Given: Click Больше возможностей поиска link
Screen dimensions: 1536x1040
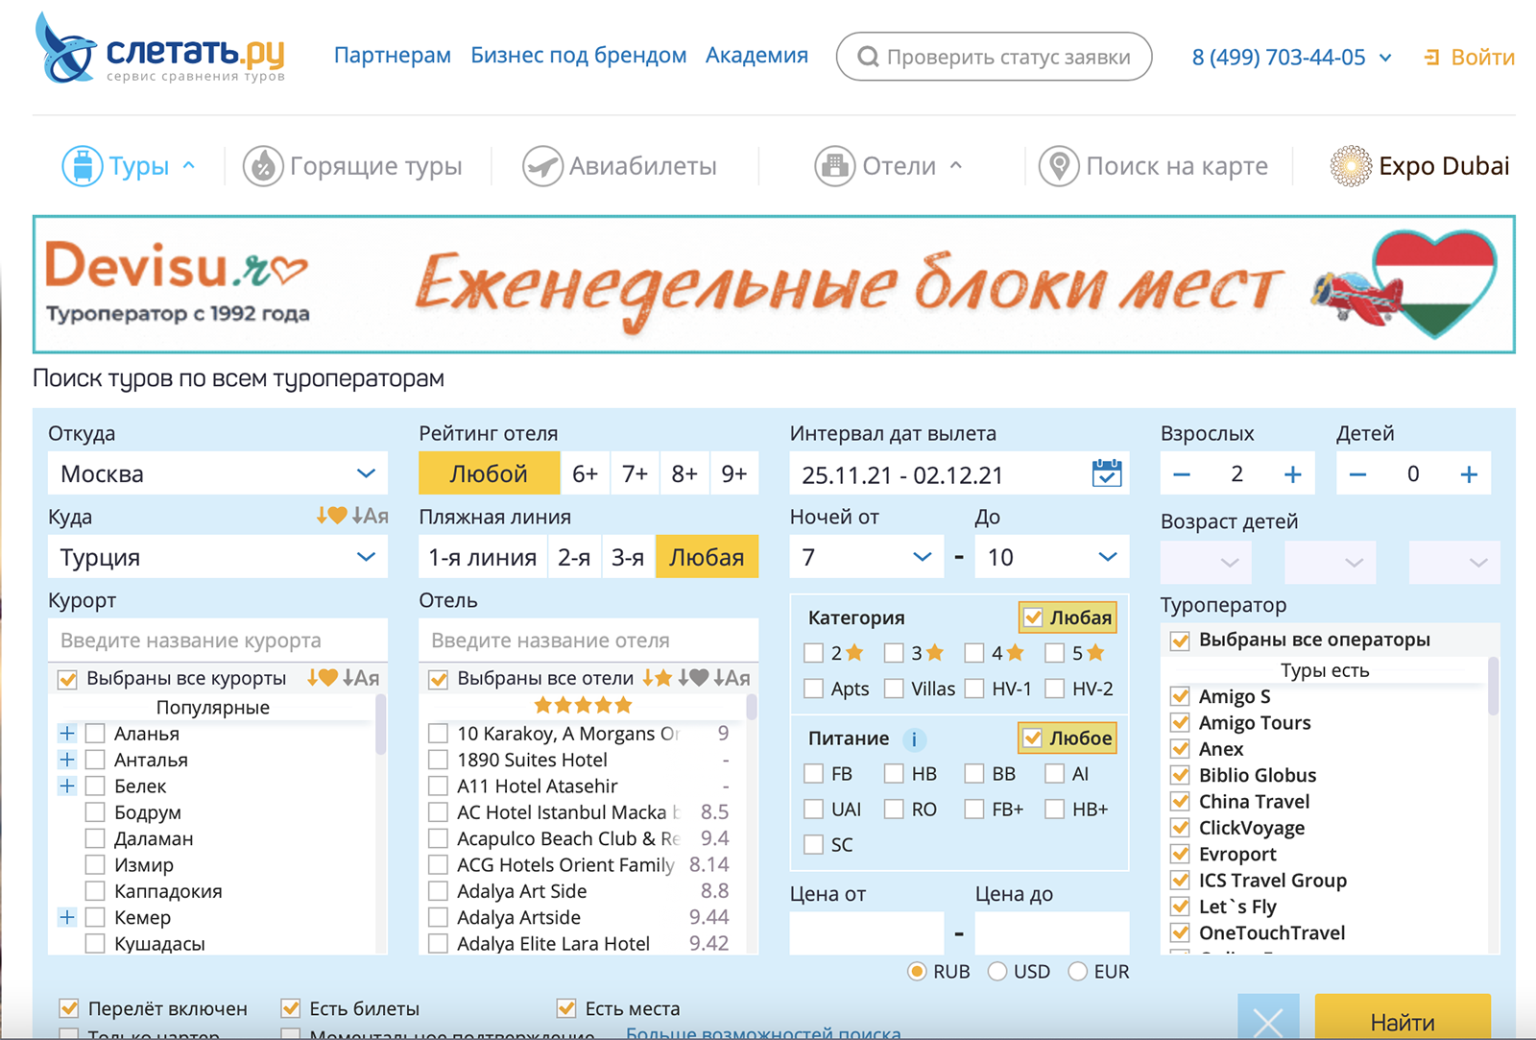Looking at the screenshot, I should (763, 1032).
